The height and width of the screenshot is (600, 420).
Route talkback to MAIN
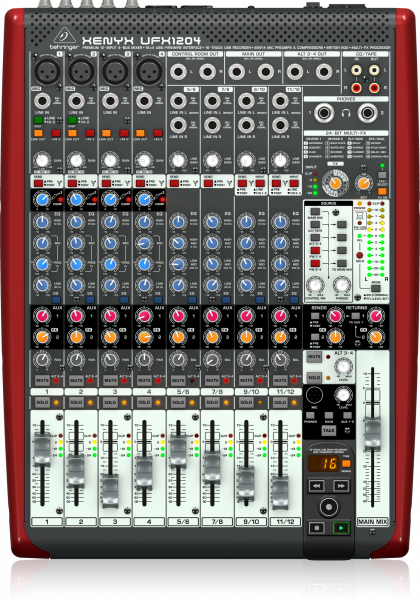point(329,415)
